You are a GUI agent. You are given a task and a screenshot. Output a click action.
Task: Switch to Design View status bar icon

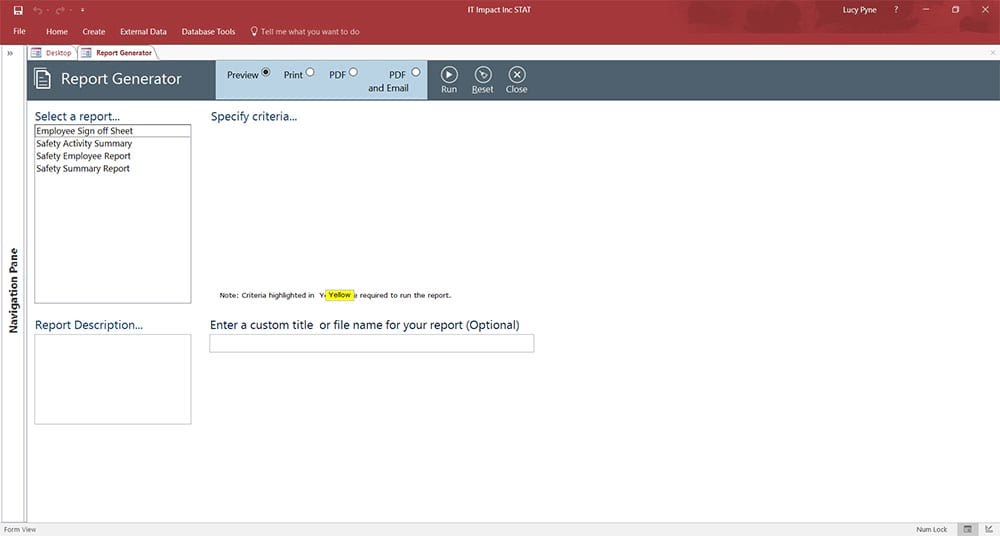(x=989, y=529)
